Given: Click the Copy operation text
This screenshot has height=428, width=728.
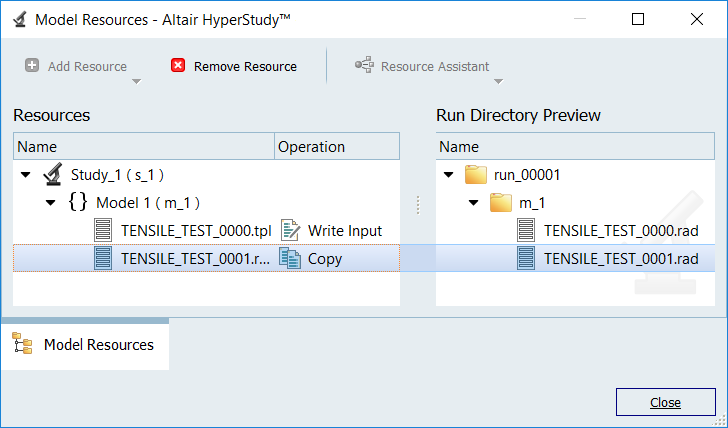Looking at the screenshot, I should click(x=325, y=259).
